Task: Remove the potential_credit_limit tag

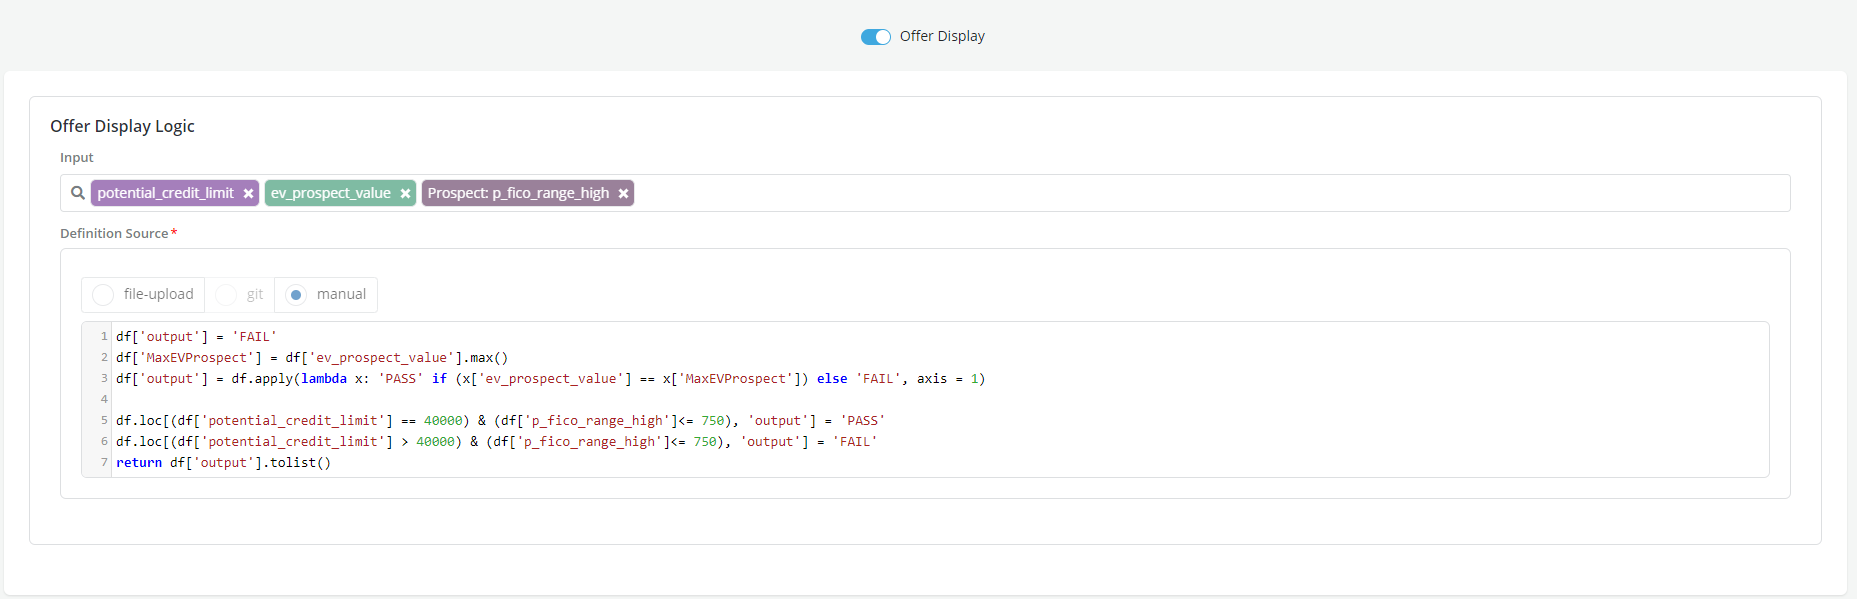Action: click(248, 194)
